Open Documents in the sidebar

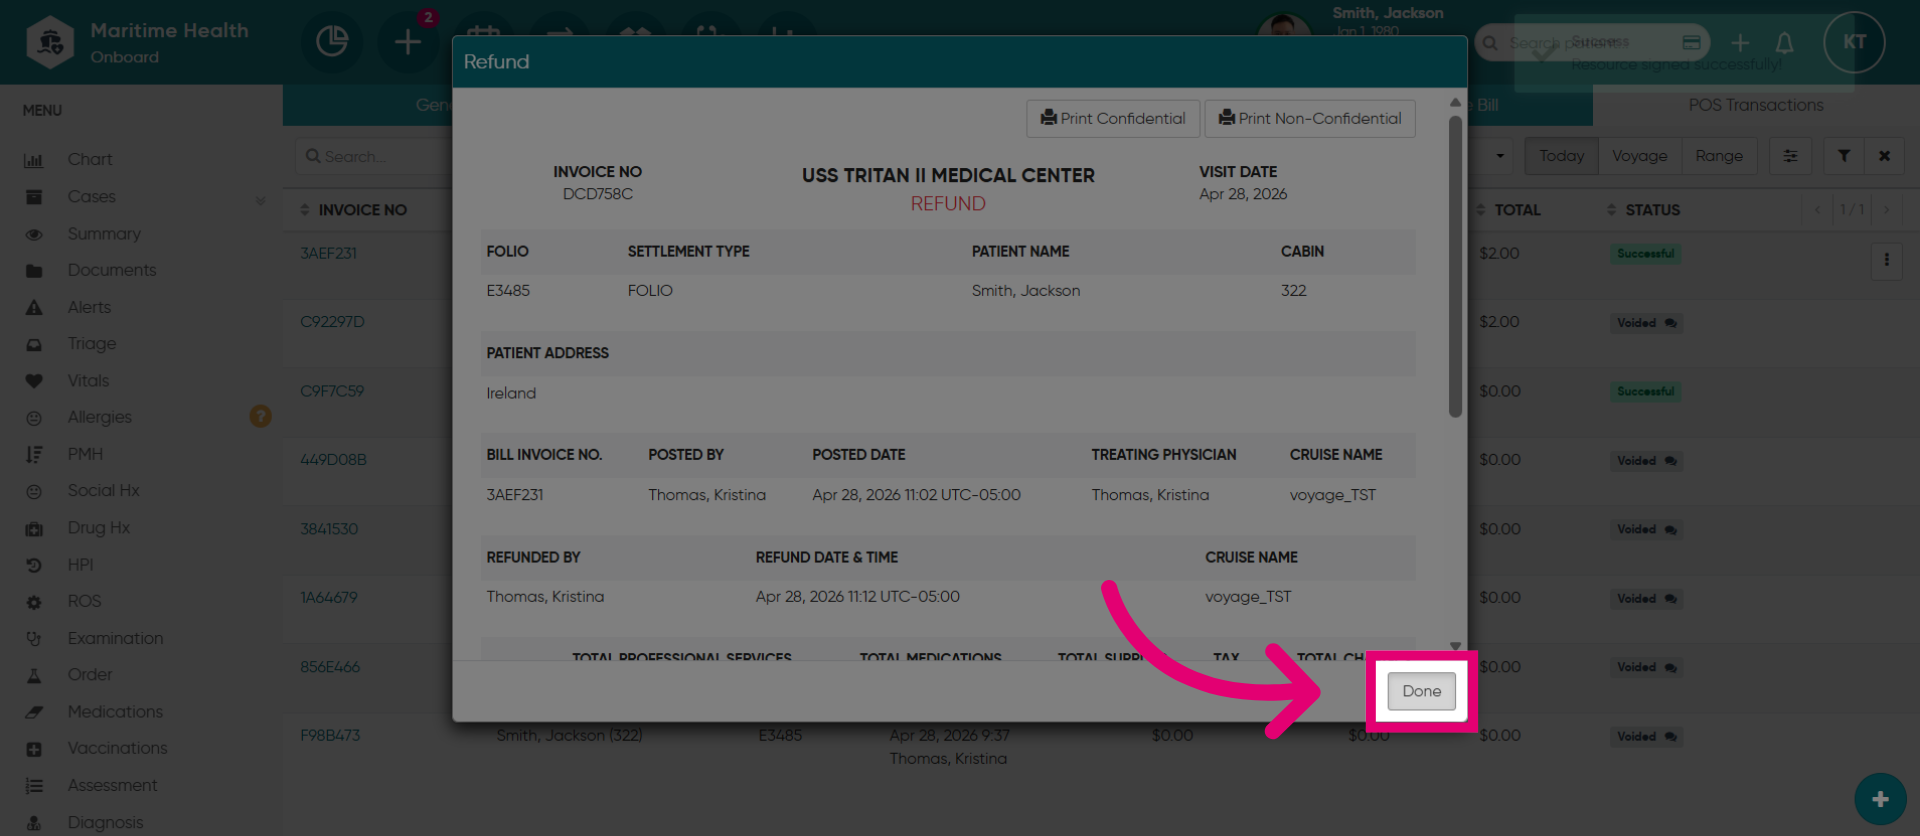(112, 270)
